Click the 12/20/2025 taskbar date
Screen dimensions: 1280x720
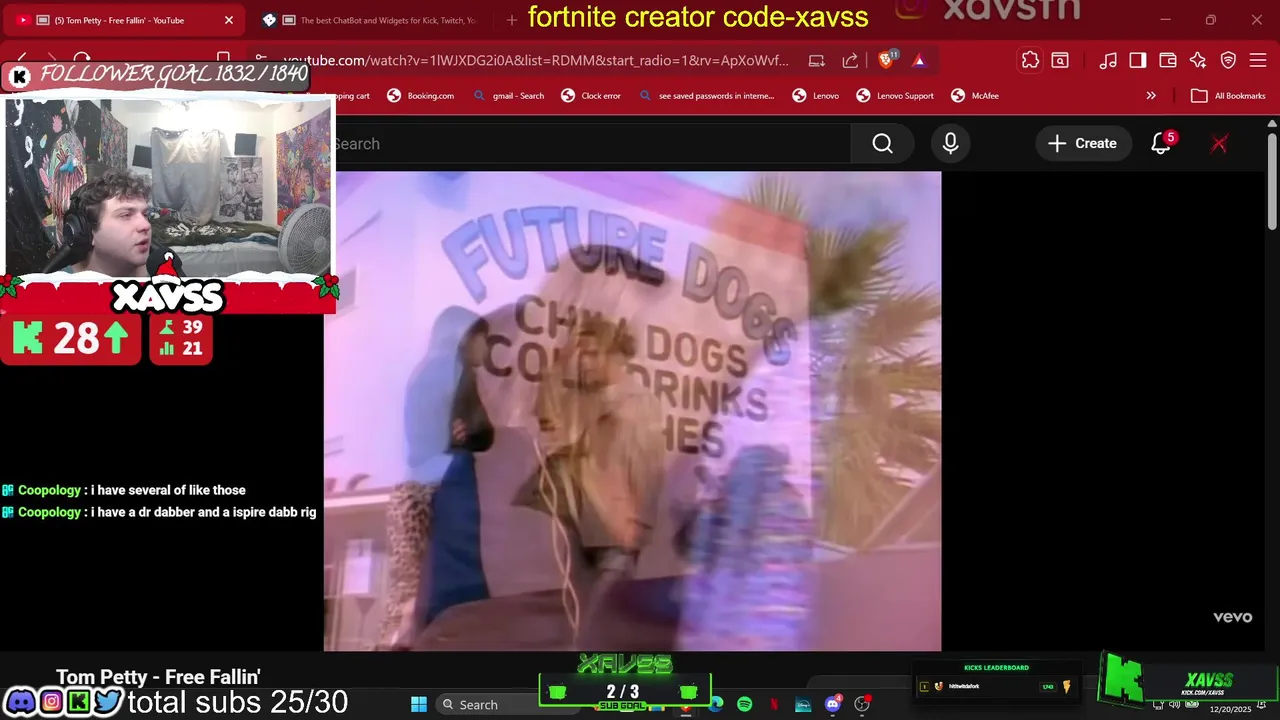1230,709
